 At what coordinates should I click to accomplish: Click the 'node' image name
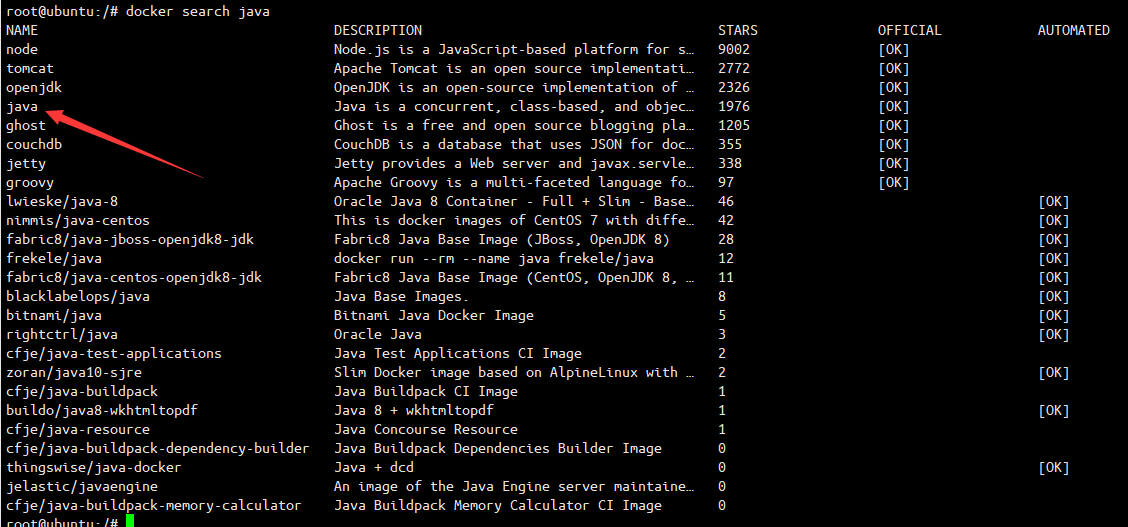[x=22, y=50]
